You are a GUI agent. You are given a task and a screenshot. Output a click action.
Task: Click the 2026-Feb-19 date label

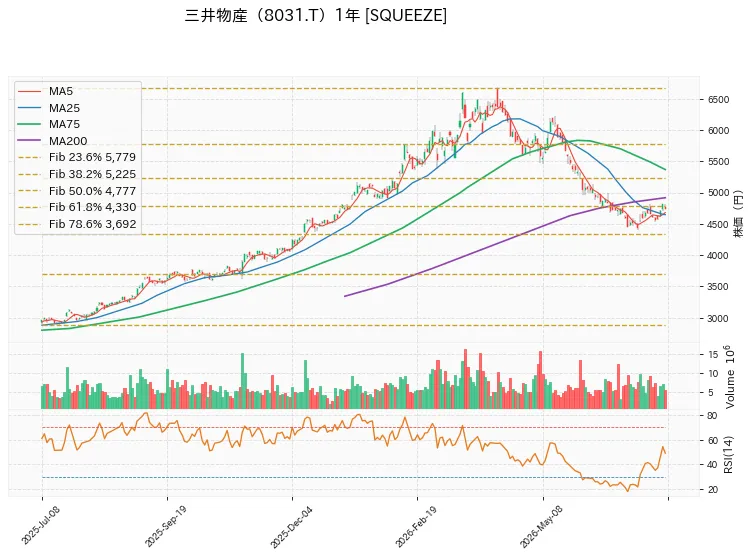[x=416, y=526]
